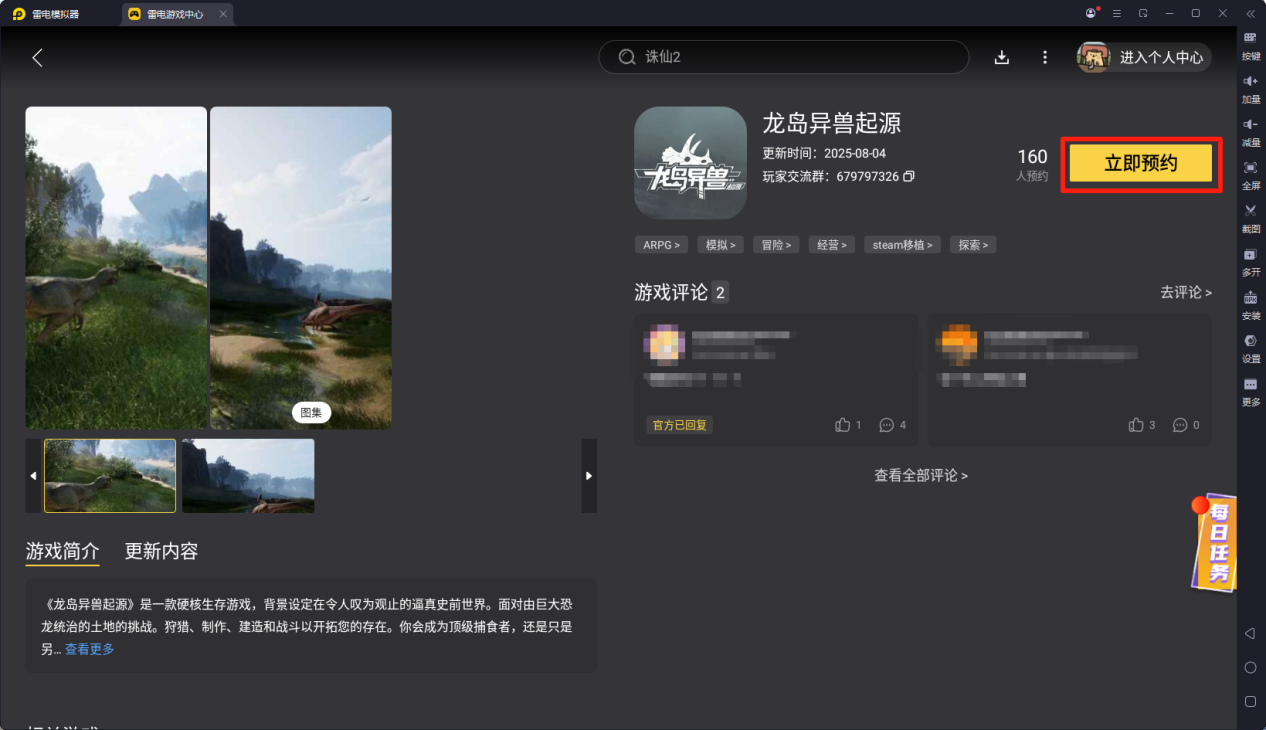Click 查看全部评论 link

click(x=921, y=476)
